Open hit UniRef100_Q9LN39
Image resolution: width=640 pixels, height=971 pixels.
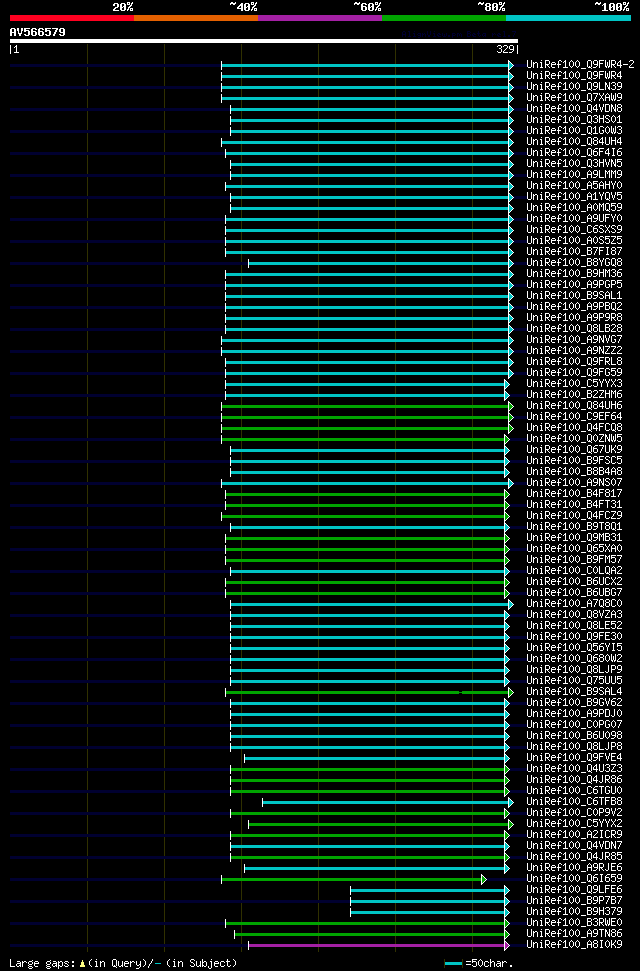tap(574, 87)
